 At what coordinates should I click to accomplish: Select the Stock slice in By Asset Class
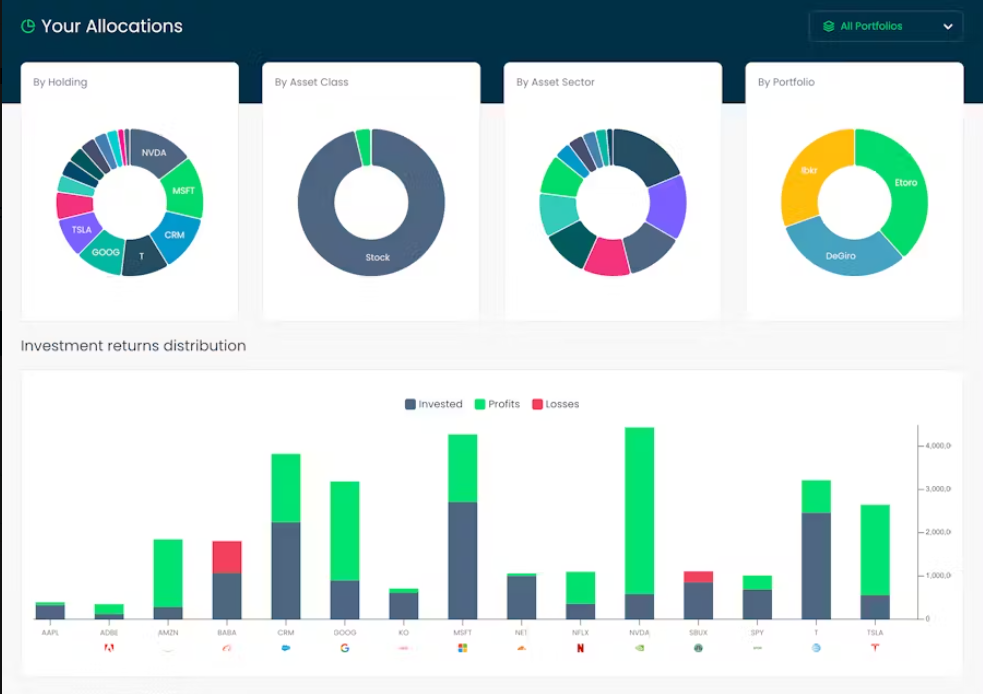[x=371, y=258]
